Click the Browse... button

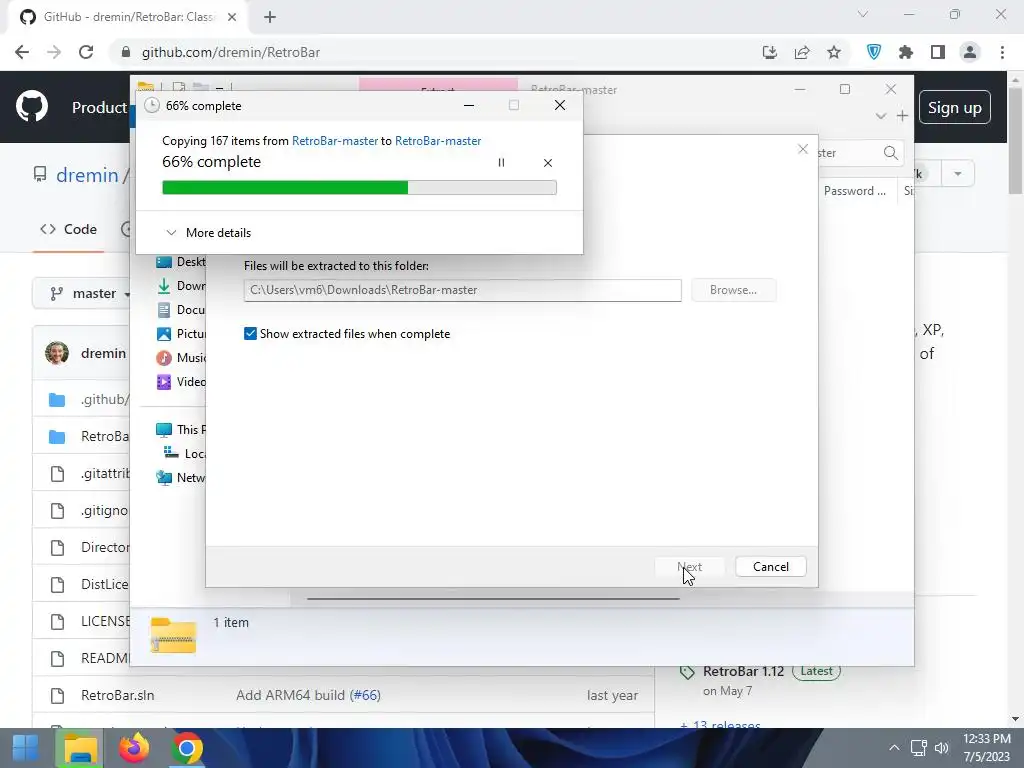(x=733, y=290)
